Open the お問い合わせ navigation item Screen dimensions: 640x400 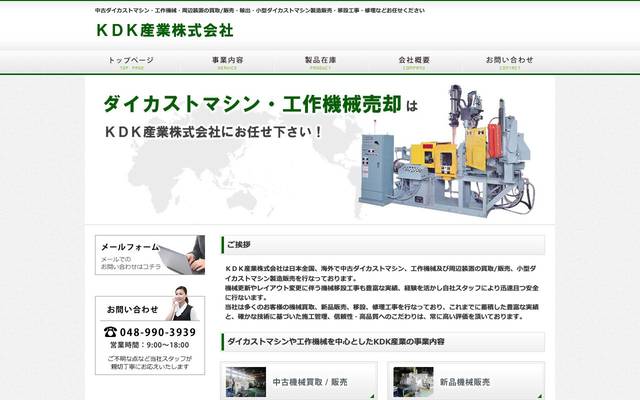(509, 62)
